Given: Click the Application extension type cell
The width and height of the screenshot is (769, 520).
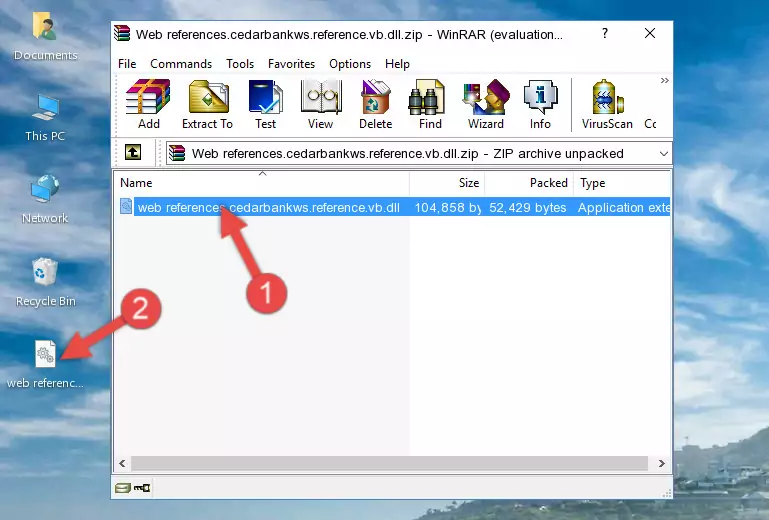Looking at the screenshot, I should (x=624, y=208).
